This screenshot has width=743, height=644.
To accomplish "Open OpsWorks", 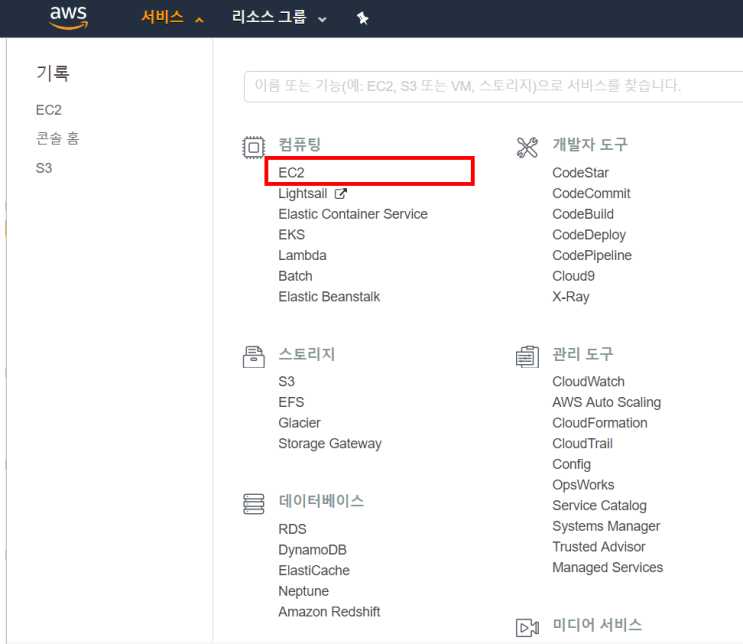I will (x=583, y=485).
